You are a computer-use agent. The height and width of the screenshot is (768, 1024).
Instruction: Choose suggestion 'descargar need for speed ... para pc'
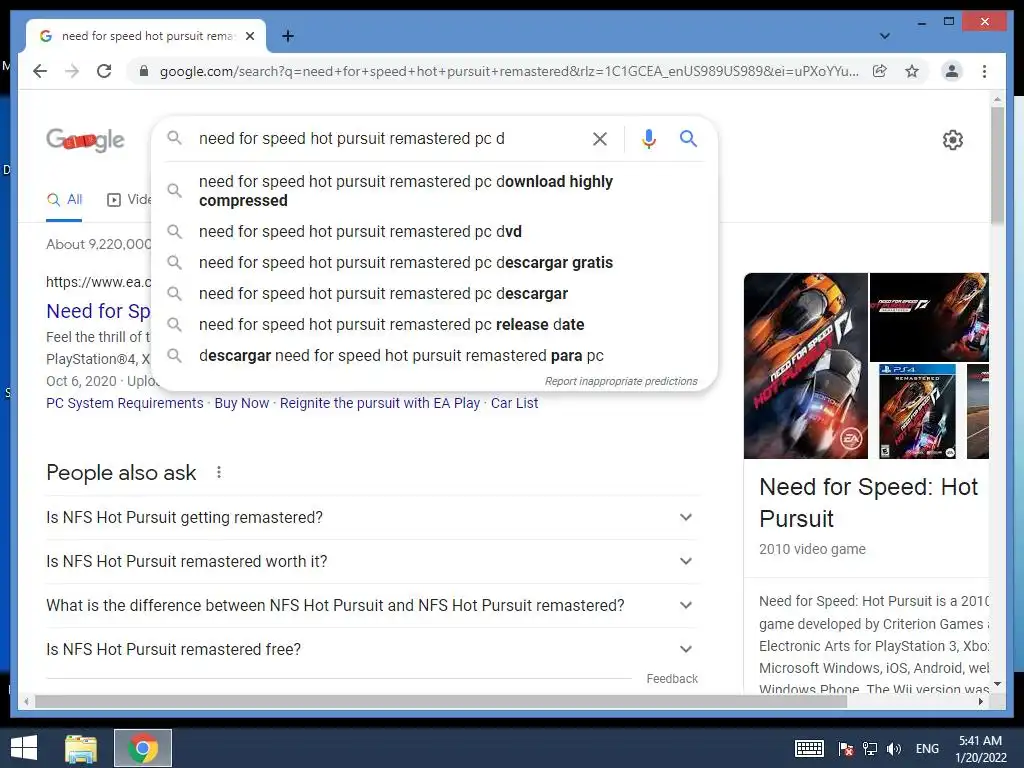434,356
